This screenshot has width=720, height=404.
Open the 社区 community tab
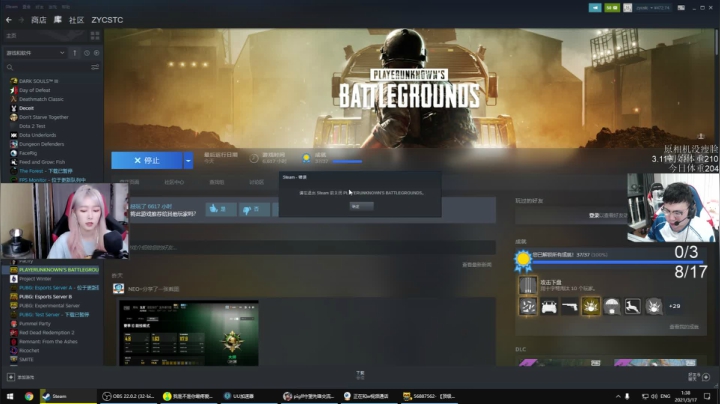[x=76, y=20]
